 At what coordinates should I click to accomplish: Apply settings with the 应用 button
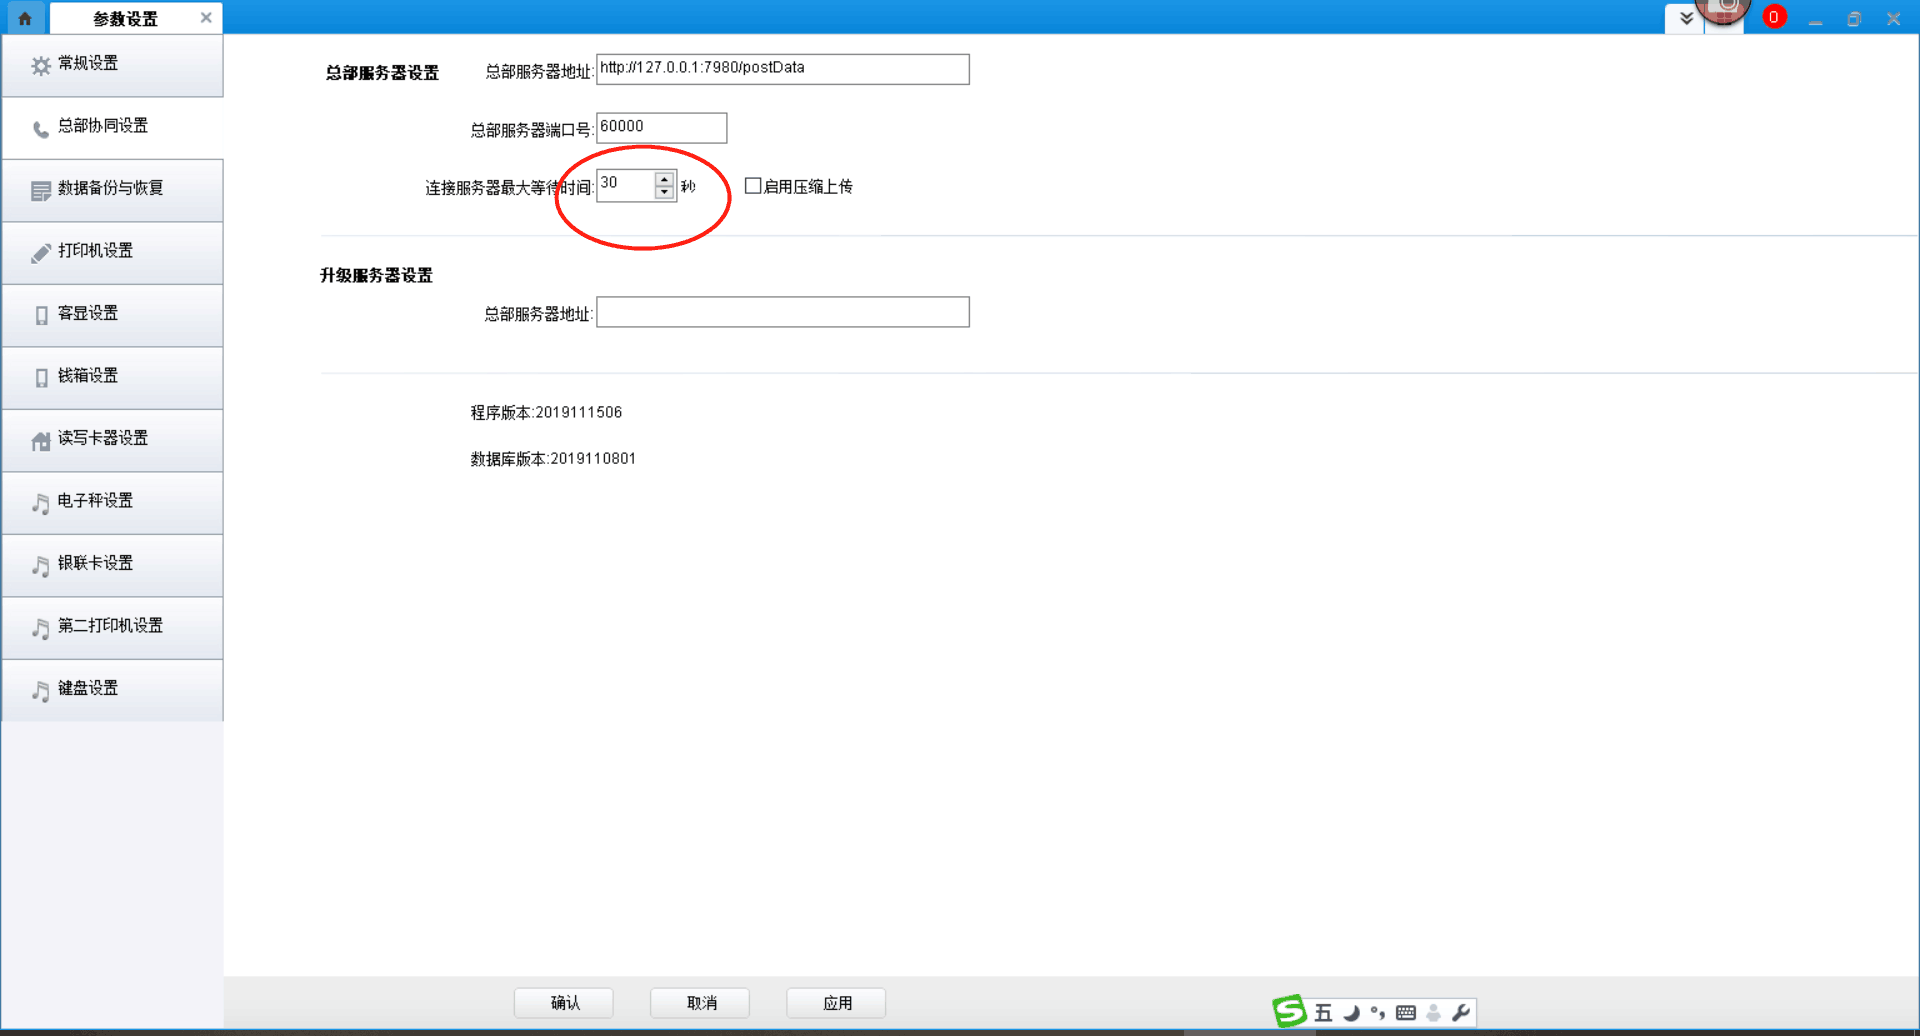point(837,1003)
